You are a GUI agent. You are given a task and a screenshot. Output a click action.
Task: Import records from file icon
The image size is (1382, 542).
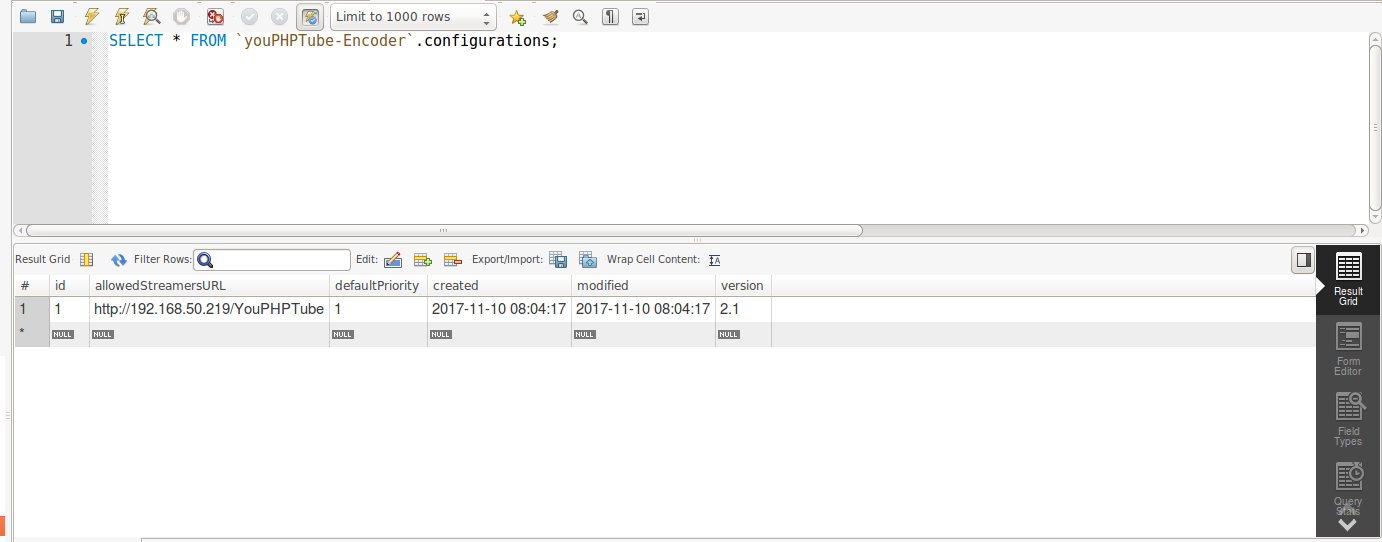tap(588, 260)
